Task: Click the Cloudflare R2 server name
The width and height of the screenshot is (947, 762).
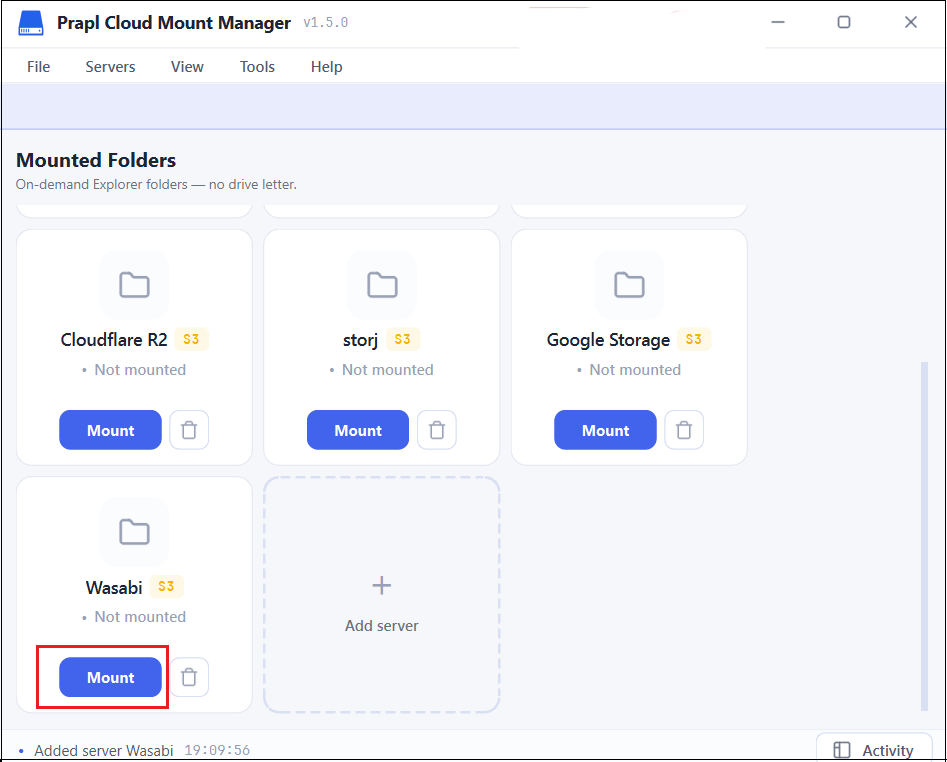Action: [x=114, y=340]
